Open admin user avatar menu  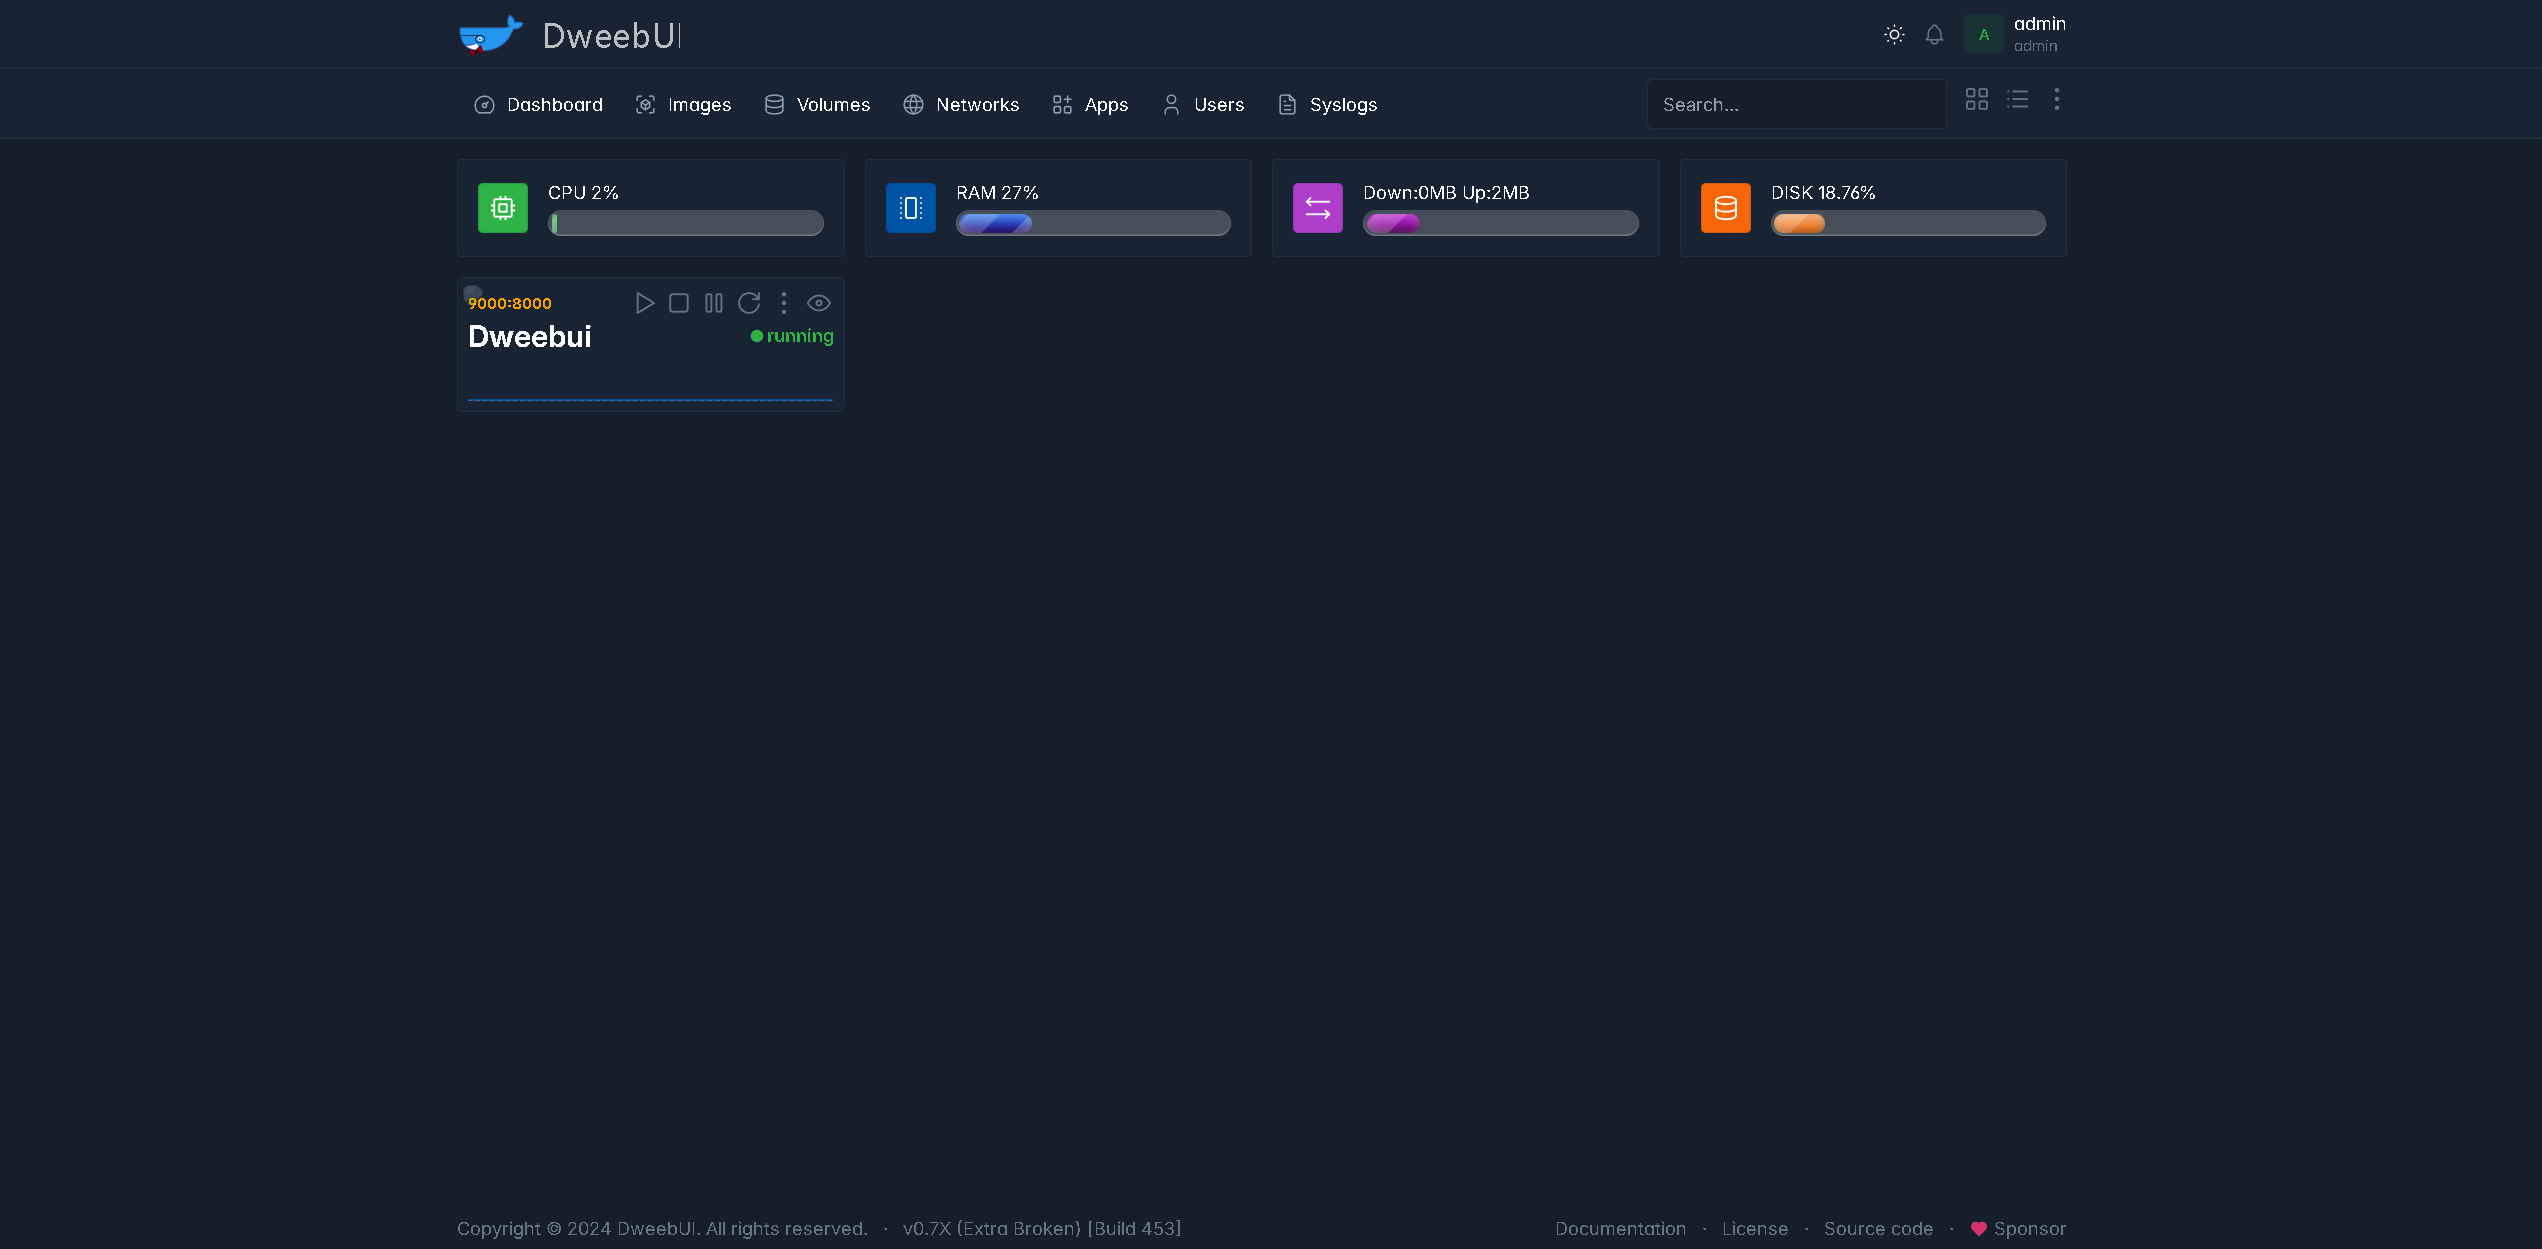[x=1984, y=35]
